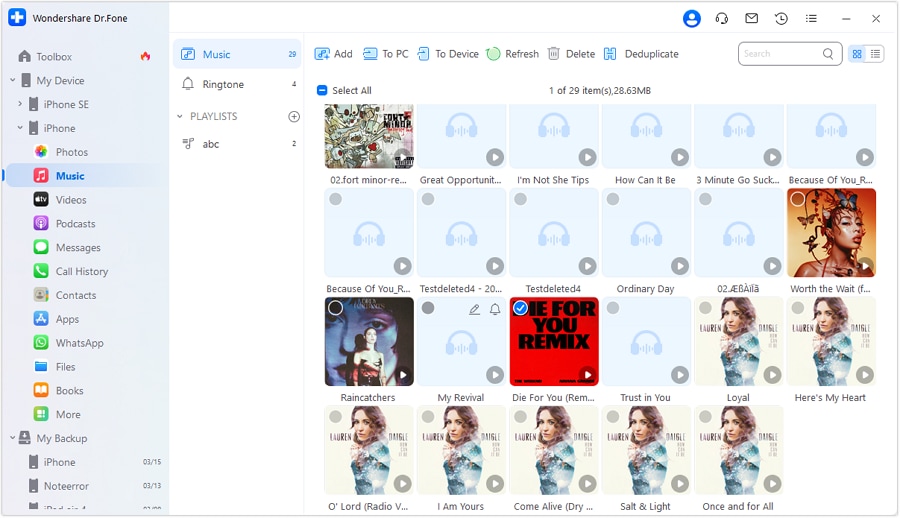This screenshot has height=518, width=900.
Task: Click the Add music button
Action: pyautogui.click(x=333, y=54)
